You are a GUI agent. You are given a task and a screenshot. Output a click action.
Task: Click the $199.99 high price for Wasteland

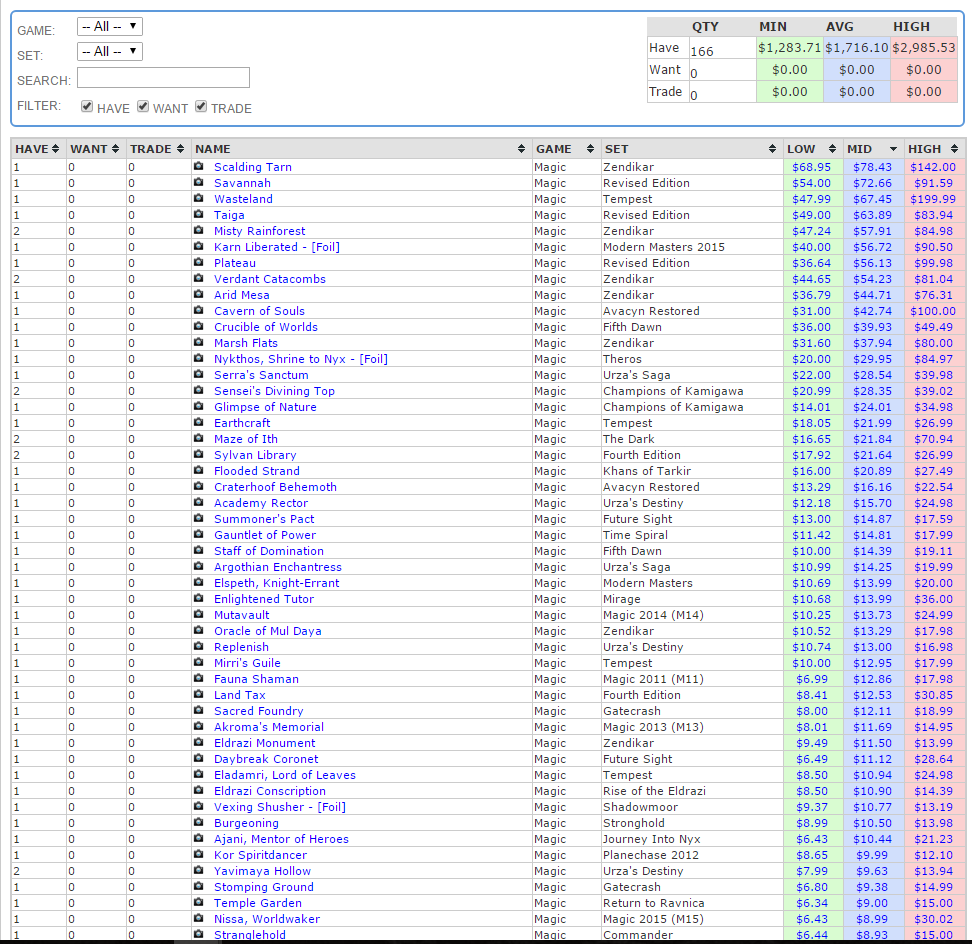pos(933,199)
